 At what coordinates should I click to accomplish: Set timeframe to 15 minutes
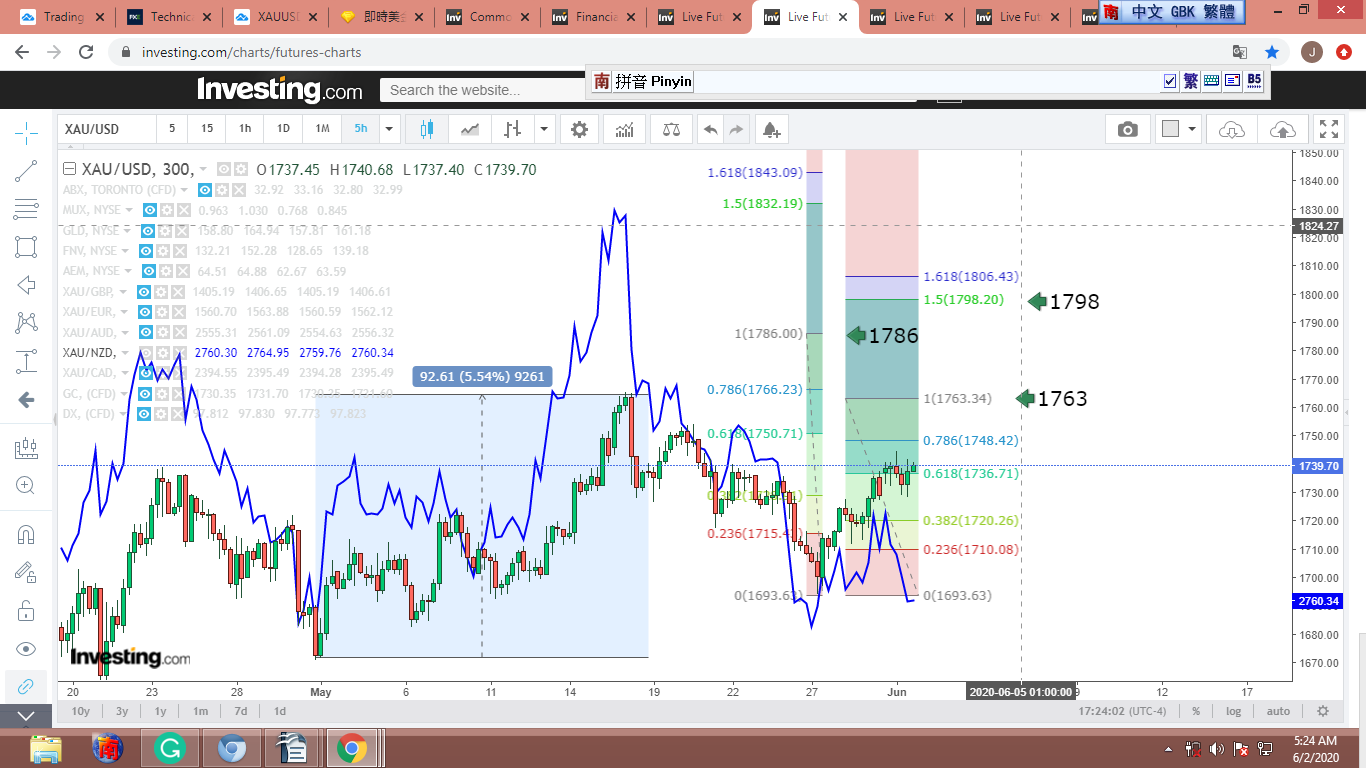pos(207,129)
